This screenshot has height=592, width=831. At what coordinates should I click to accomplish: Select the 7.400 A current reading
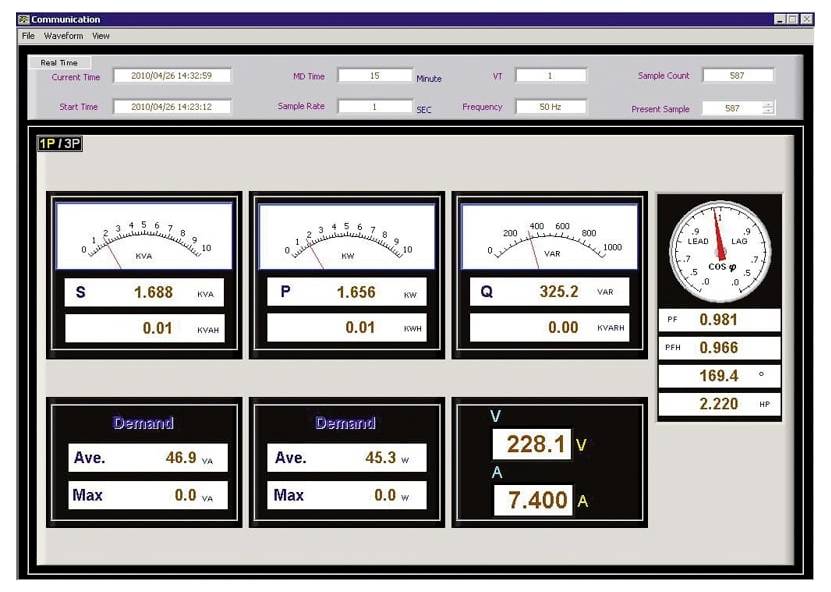tap(533, 500)
